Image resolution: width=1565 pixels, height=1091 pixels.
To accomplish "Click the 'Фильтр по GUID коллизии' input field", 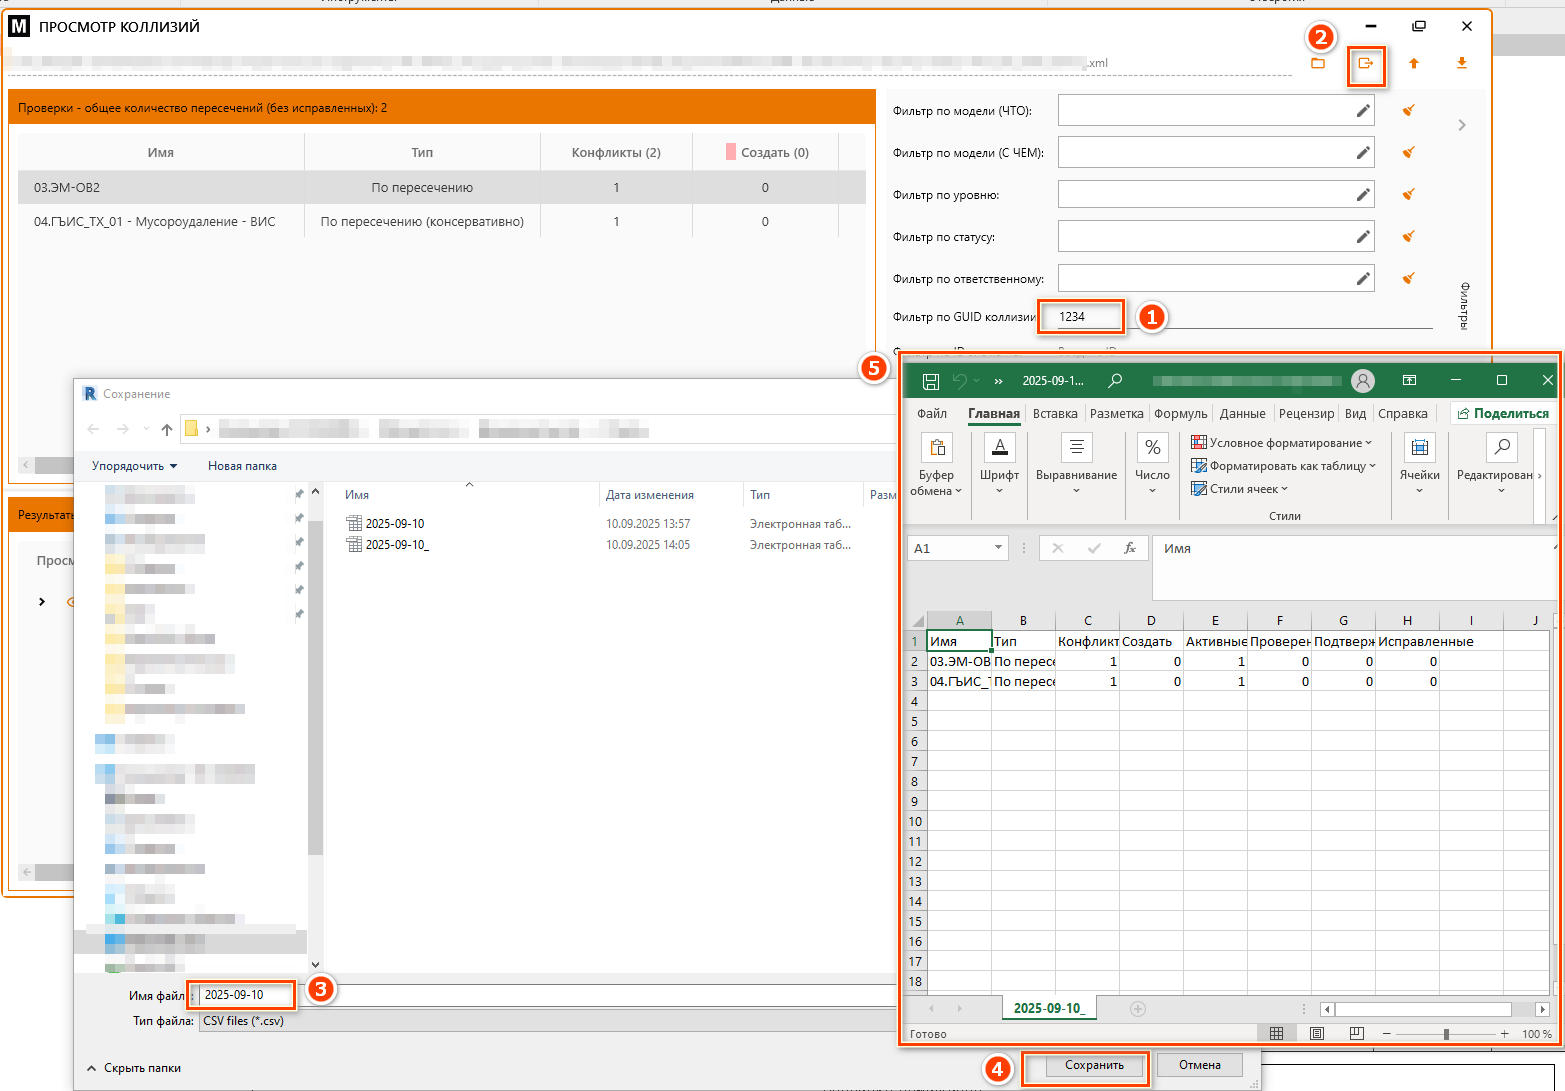I will [x=1082, y=317].
